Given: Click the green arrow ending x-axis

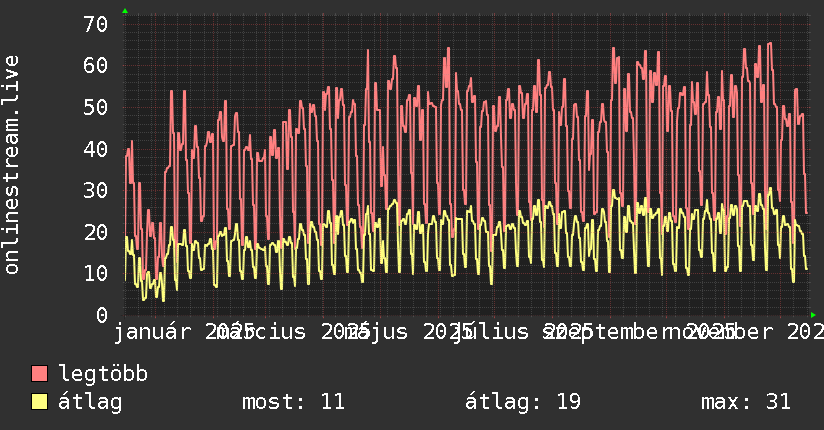Looking at the screenshot, I should point(813,315).
